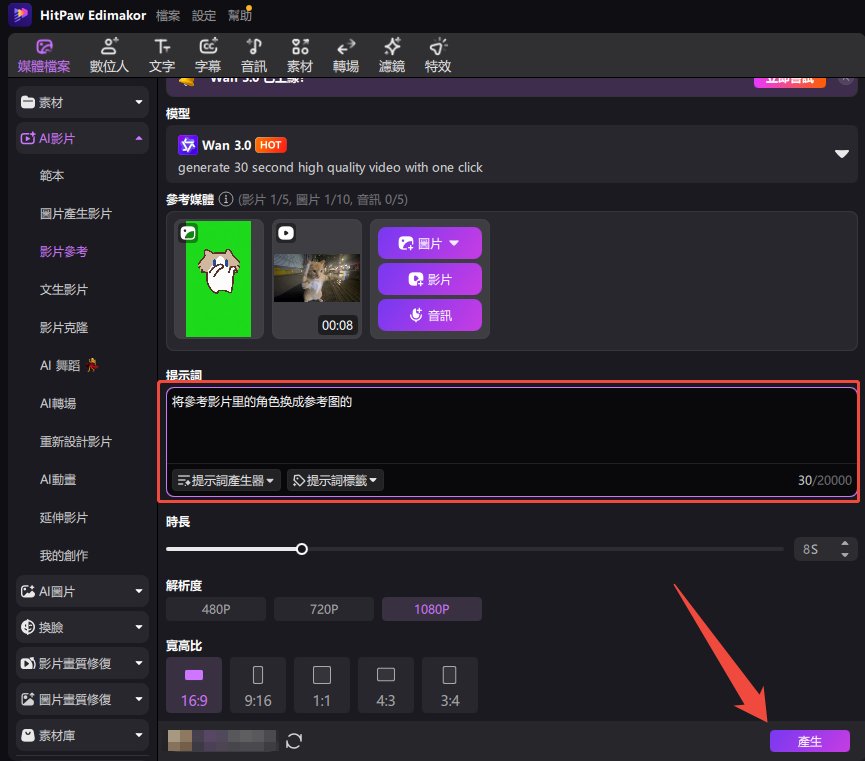Screen dimensions: 865x761
Task: Select the 文字 text tool
Action: click(x=162, y=56)
